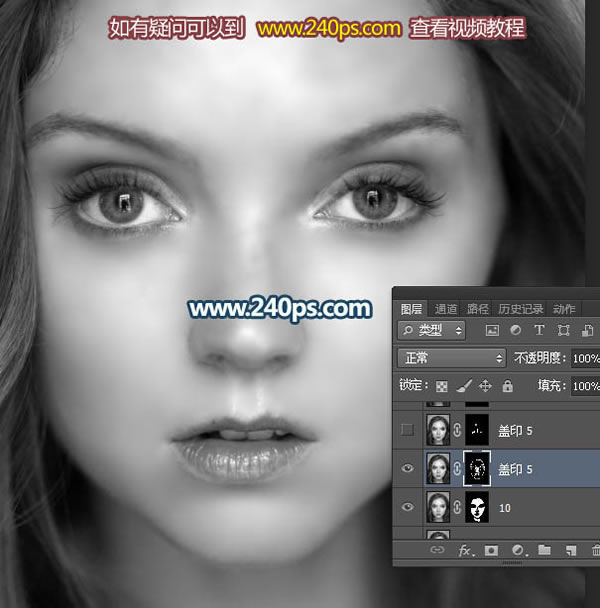Viewport: 600px width, 608px height.
Task: Lock image pixels brush icon
Action: pyautogui.click(x=464, y=386)
